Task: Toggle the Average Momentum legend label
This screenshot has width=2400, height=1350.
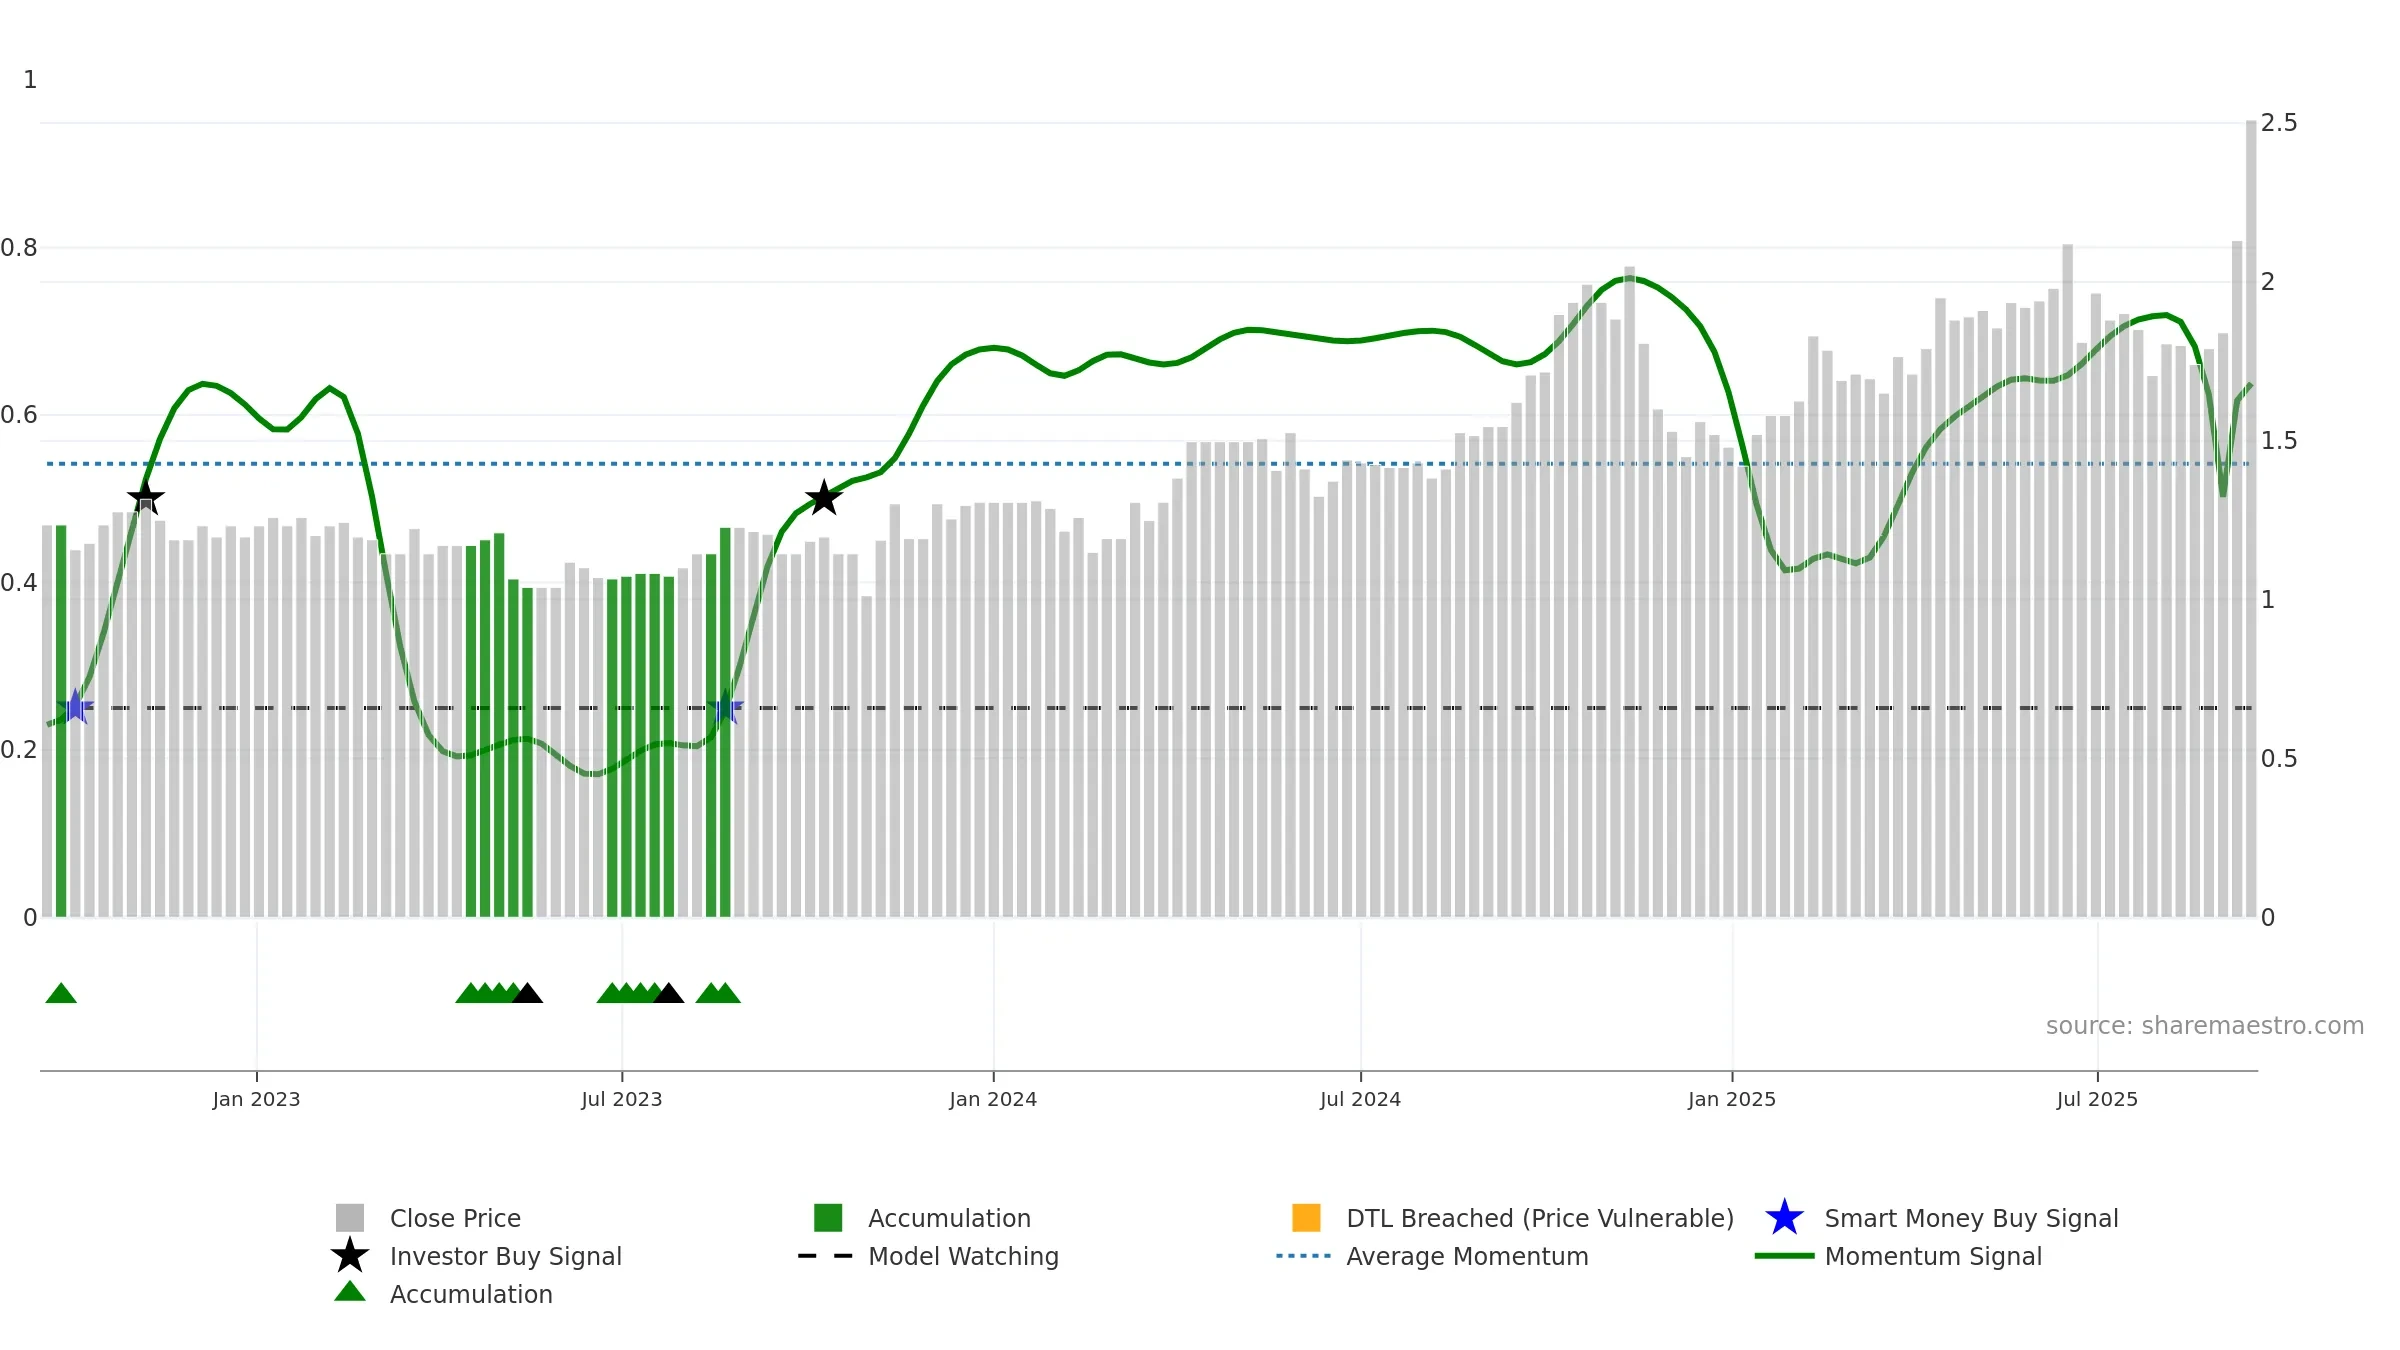Action: click(x=1467, y=1256)
